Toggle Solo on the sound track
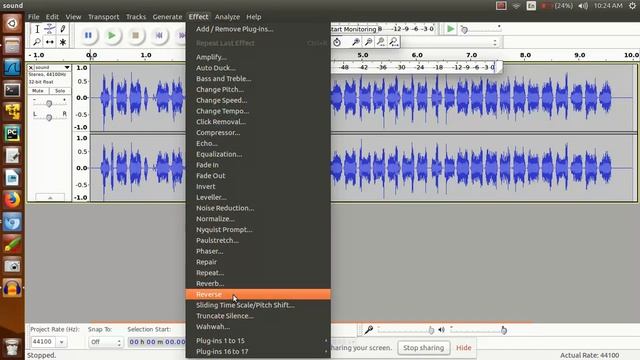Viewport: 640px width, 360px height. 60,91
